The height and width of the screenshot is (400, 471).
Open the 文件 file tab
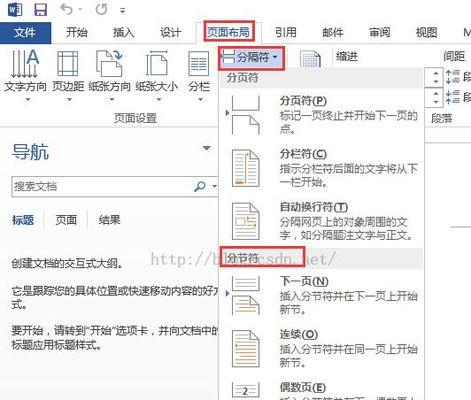click(x=25, y=33)
